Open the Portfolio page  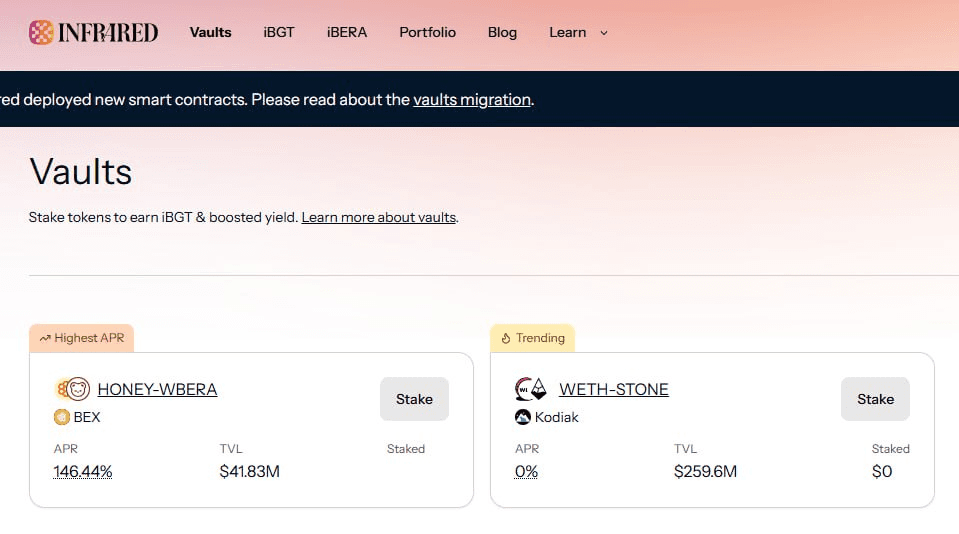(x=428, y=32)
